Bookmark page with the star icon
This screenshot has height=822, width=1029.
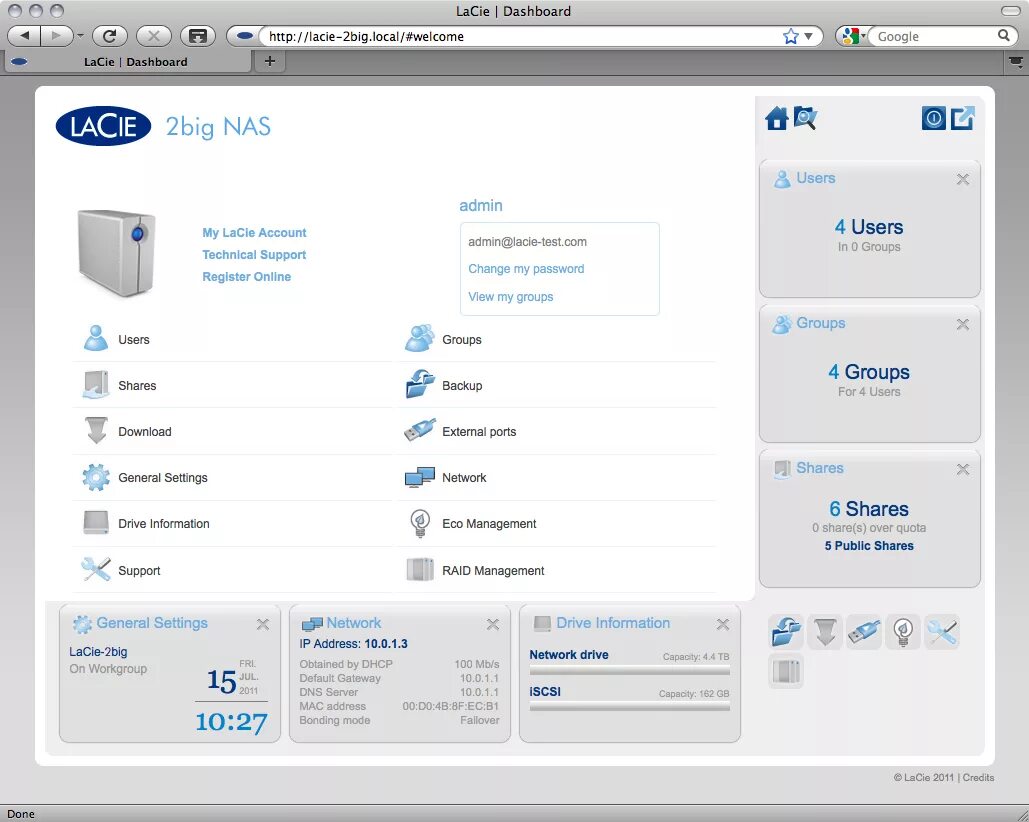pyautogui.click(x=791, y=36)
